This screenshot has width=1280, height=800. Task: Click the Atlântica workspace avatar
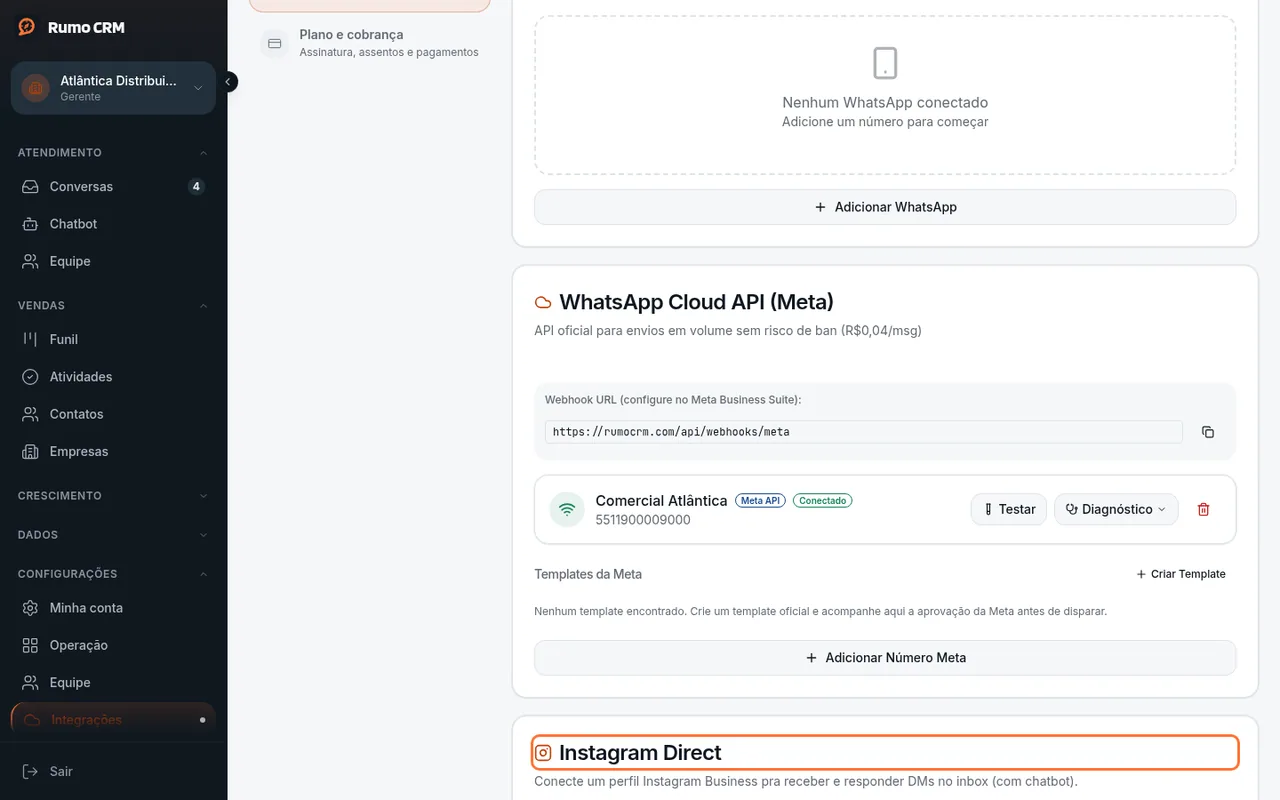tap(36, 88)
